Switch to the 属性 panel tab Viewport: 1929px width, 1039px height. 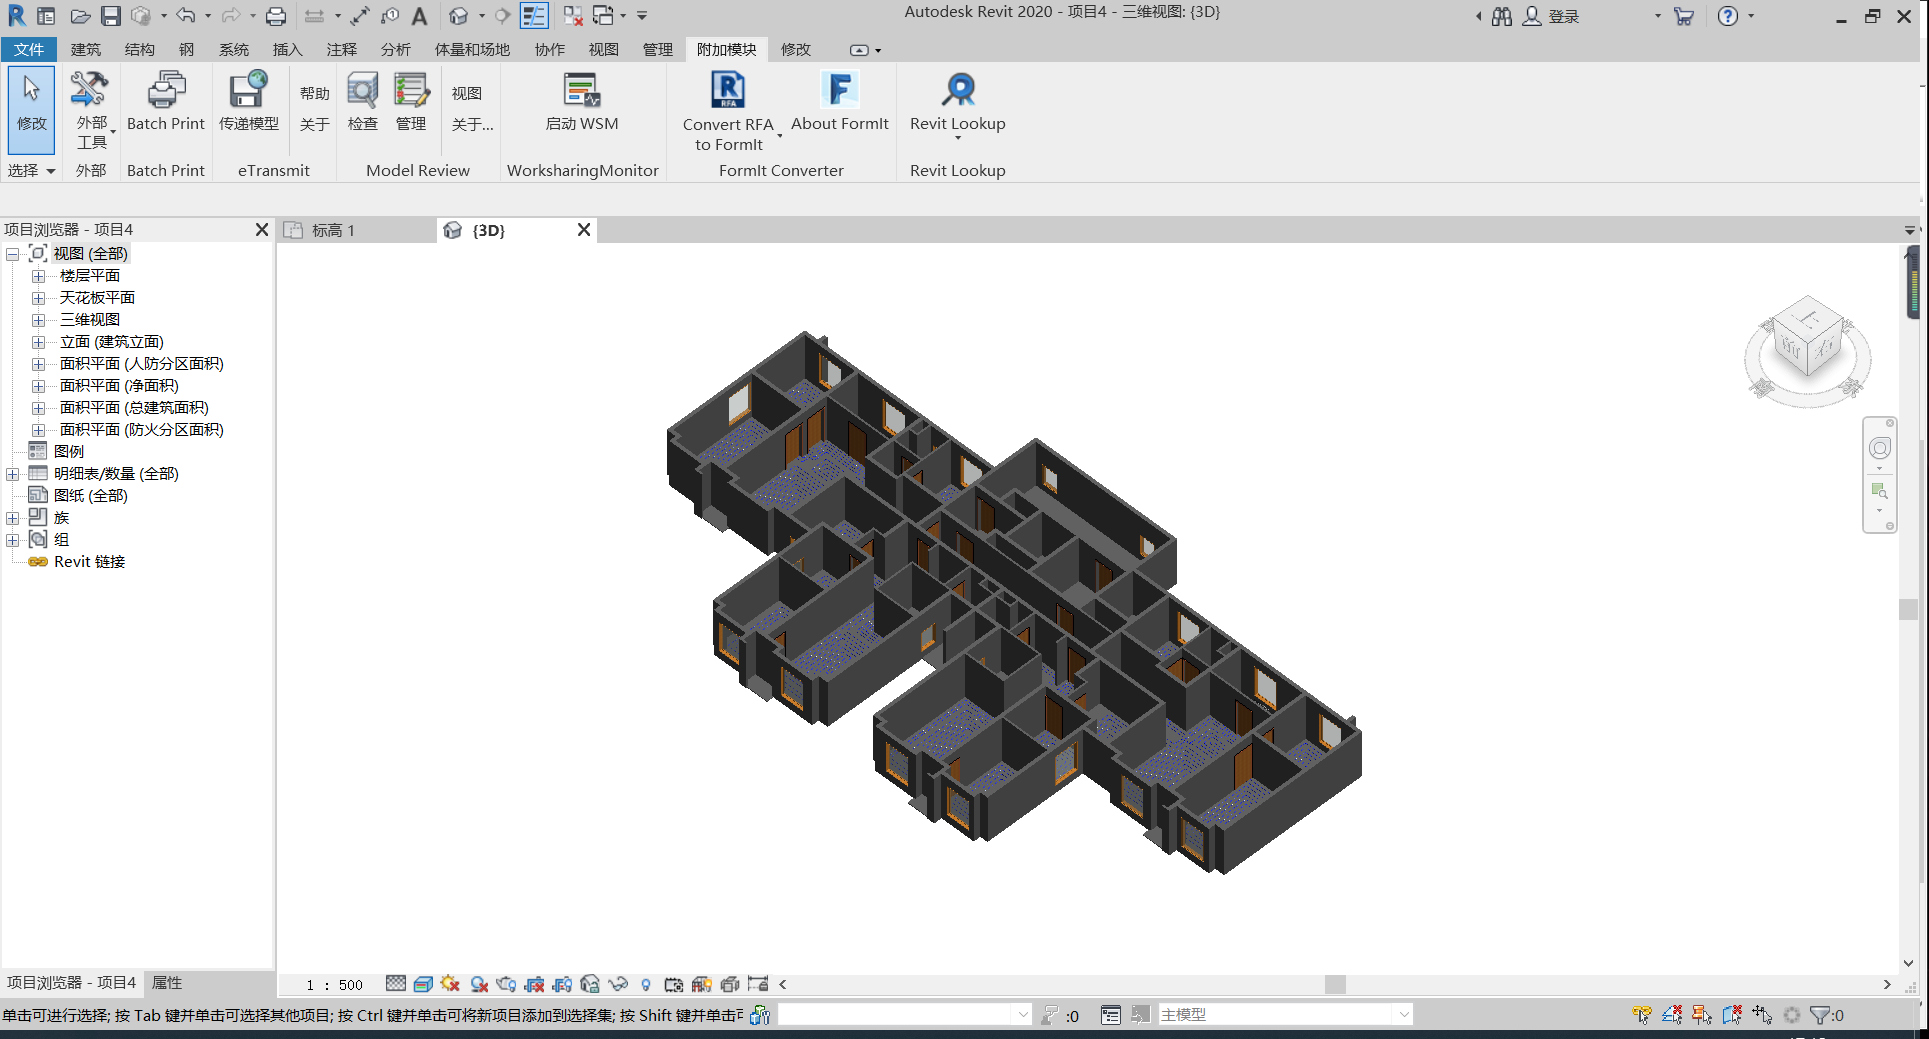(167, 983)
